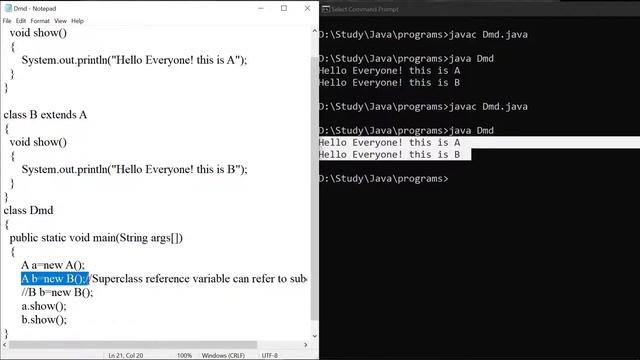Click the 'Ln 21, Col 20' status entry
The image size is (640, 360).
pyautogui.click(x=126, y=356)
